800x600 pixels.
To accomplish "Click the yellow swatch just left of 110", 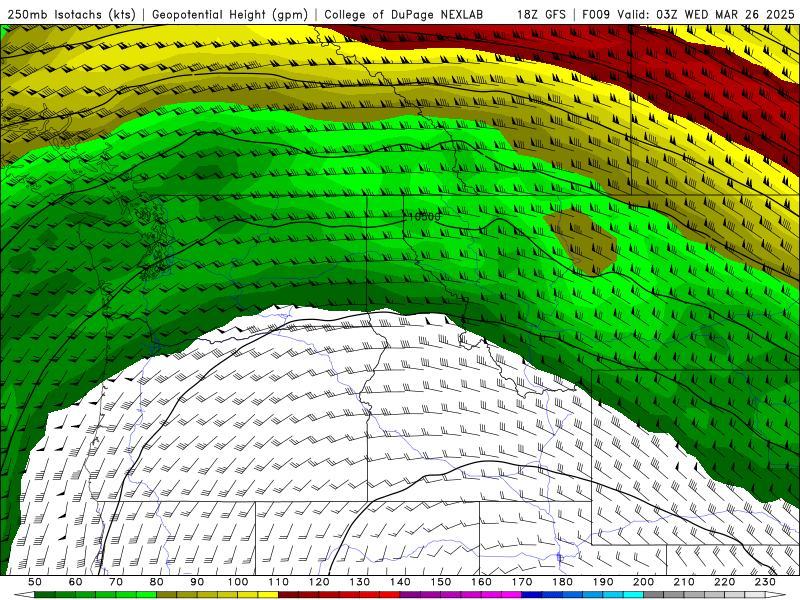I will [268, 595].
